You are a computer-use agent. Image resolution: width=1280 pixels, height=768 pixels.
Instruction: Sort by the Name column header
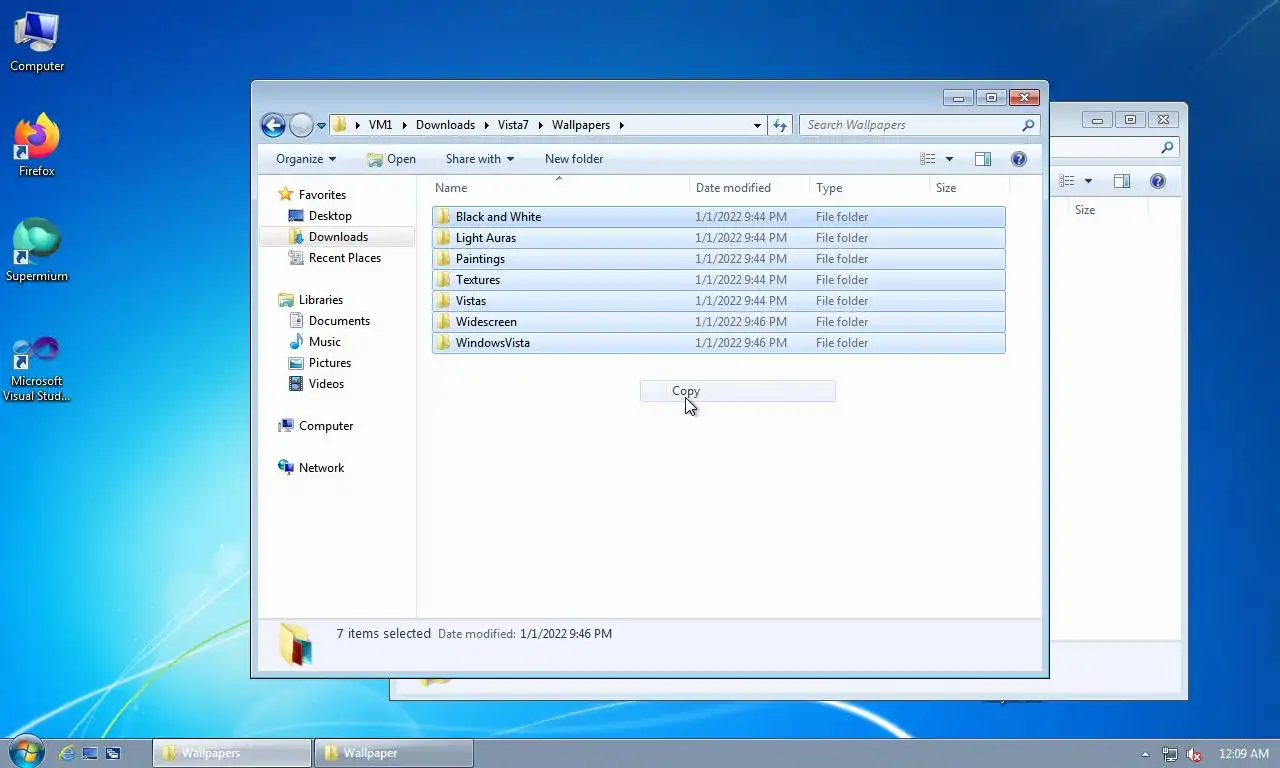[x=560, y=188]
